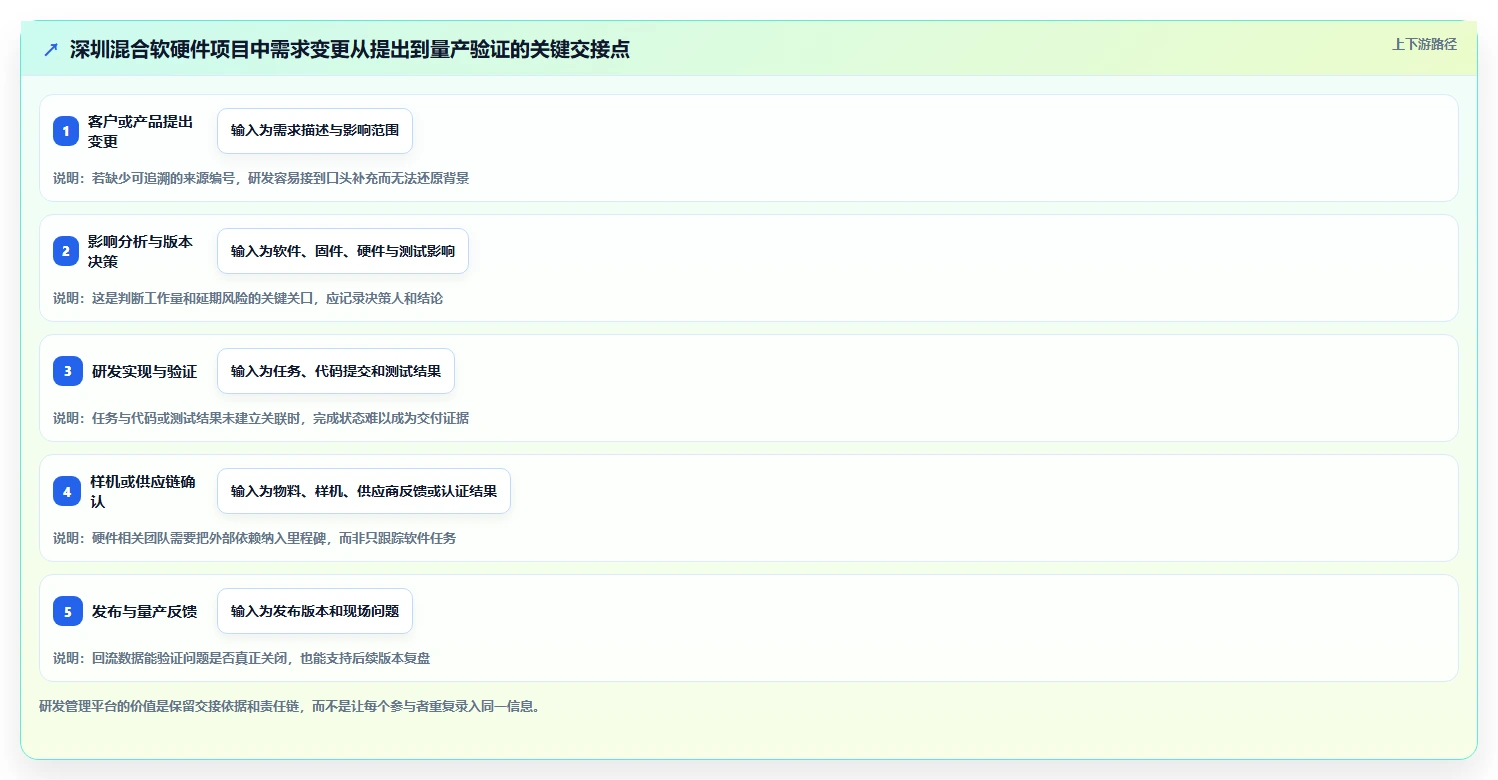Select the heading 深圳混合软硬件项目中需求变更从提出到量产验证的关键交接点

[x=350, y=49]
